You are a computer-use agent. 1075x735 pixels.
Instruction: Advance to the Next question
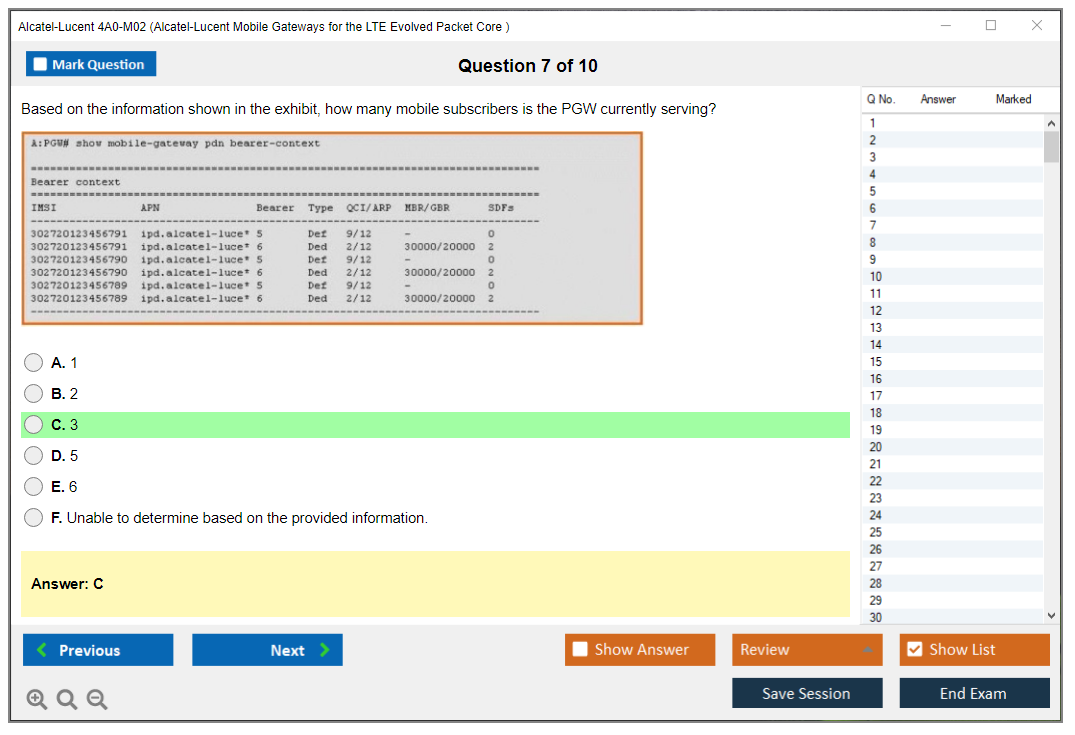click(x=267, y=650)
